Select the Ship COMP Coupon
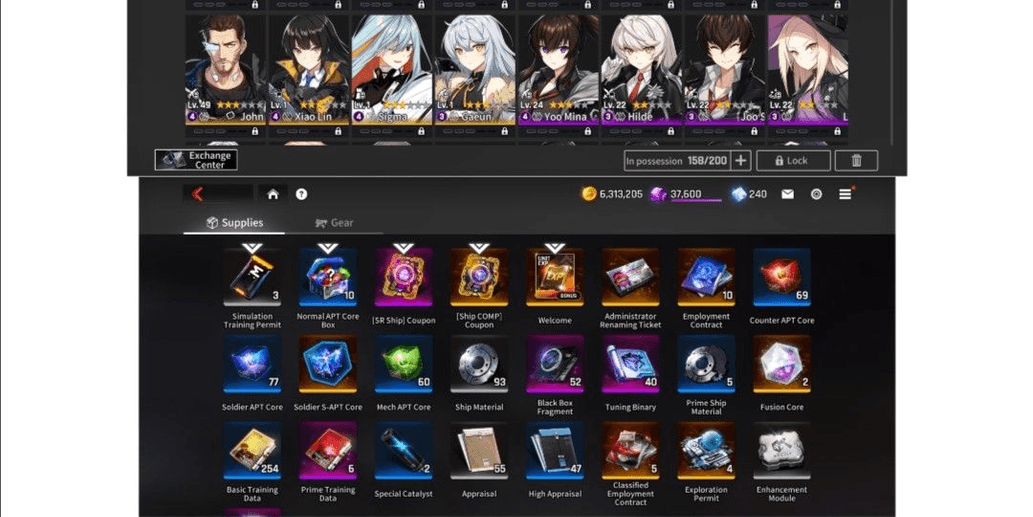 tap(479, 277)
